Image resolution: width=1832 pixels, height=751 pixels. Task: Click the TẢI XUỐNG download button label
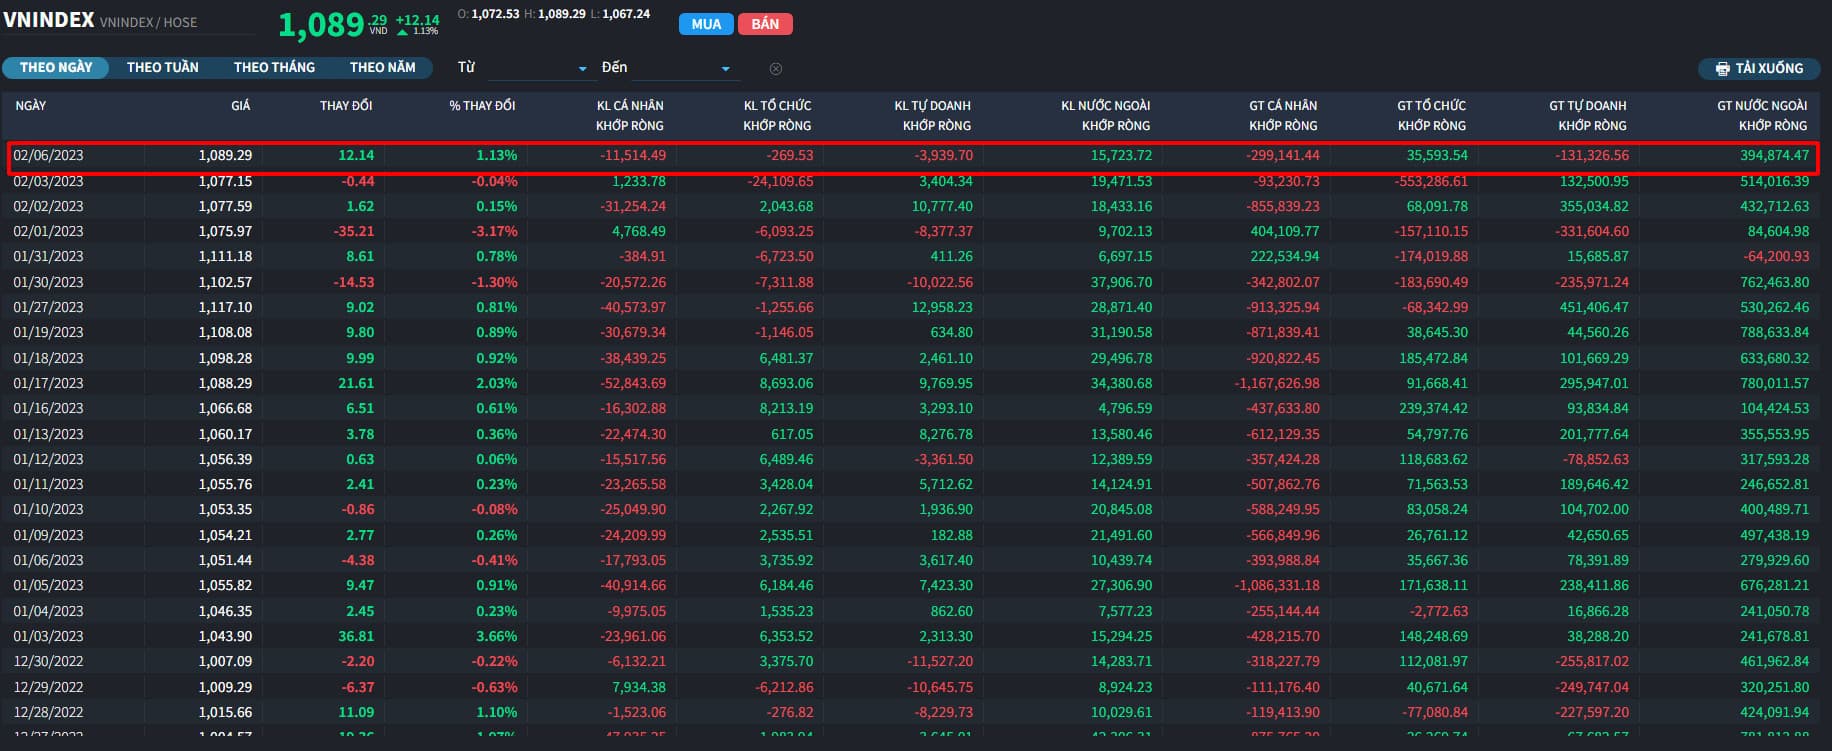point(1769,68)
